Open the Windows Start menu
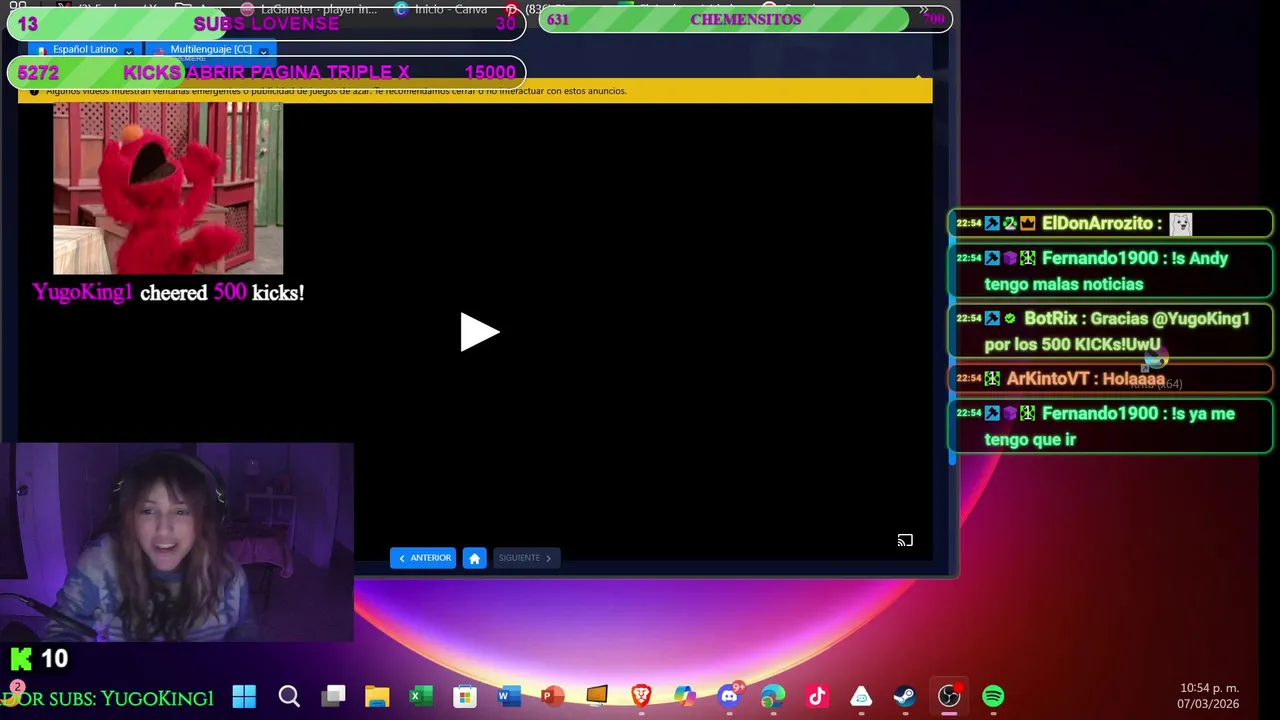Screen dimensions: 1280x720 pos(244,696)
